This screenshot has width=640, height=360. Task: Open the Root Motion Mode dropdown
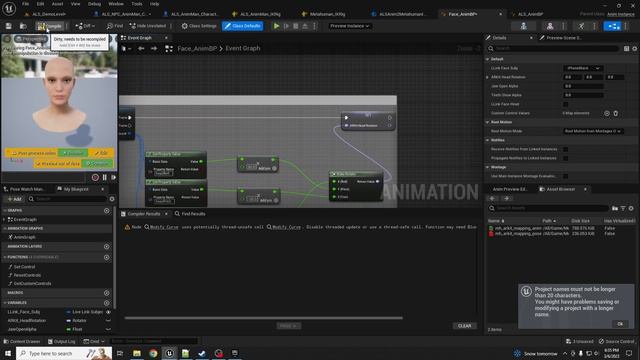(593, 131)
